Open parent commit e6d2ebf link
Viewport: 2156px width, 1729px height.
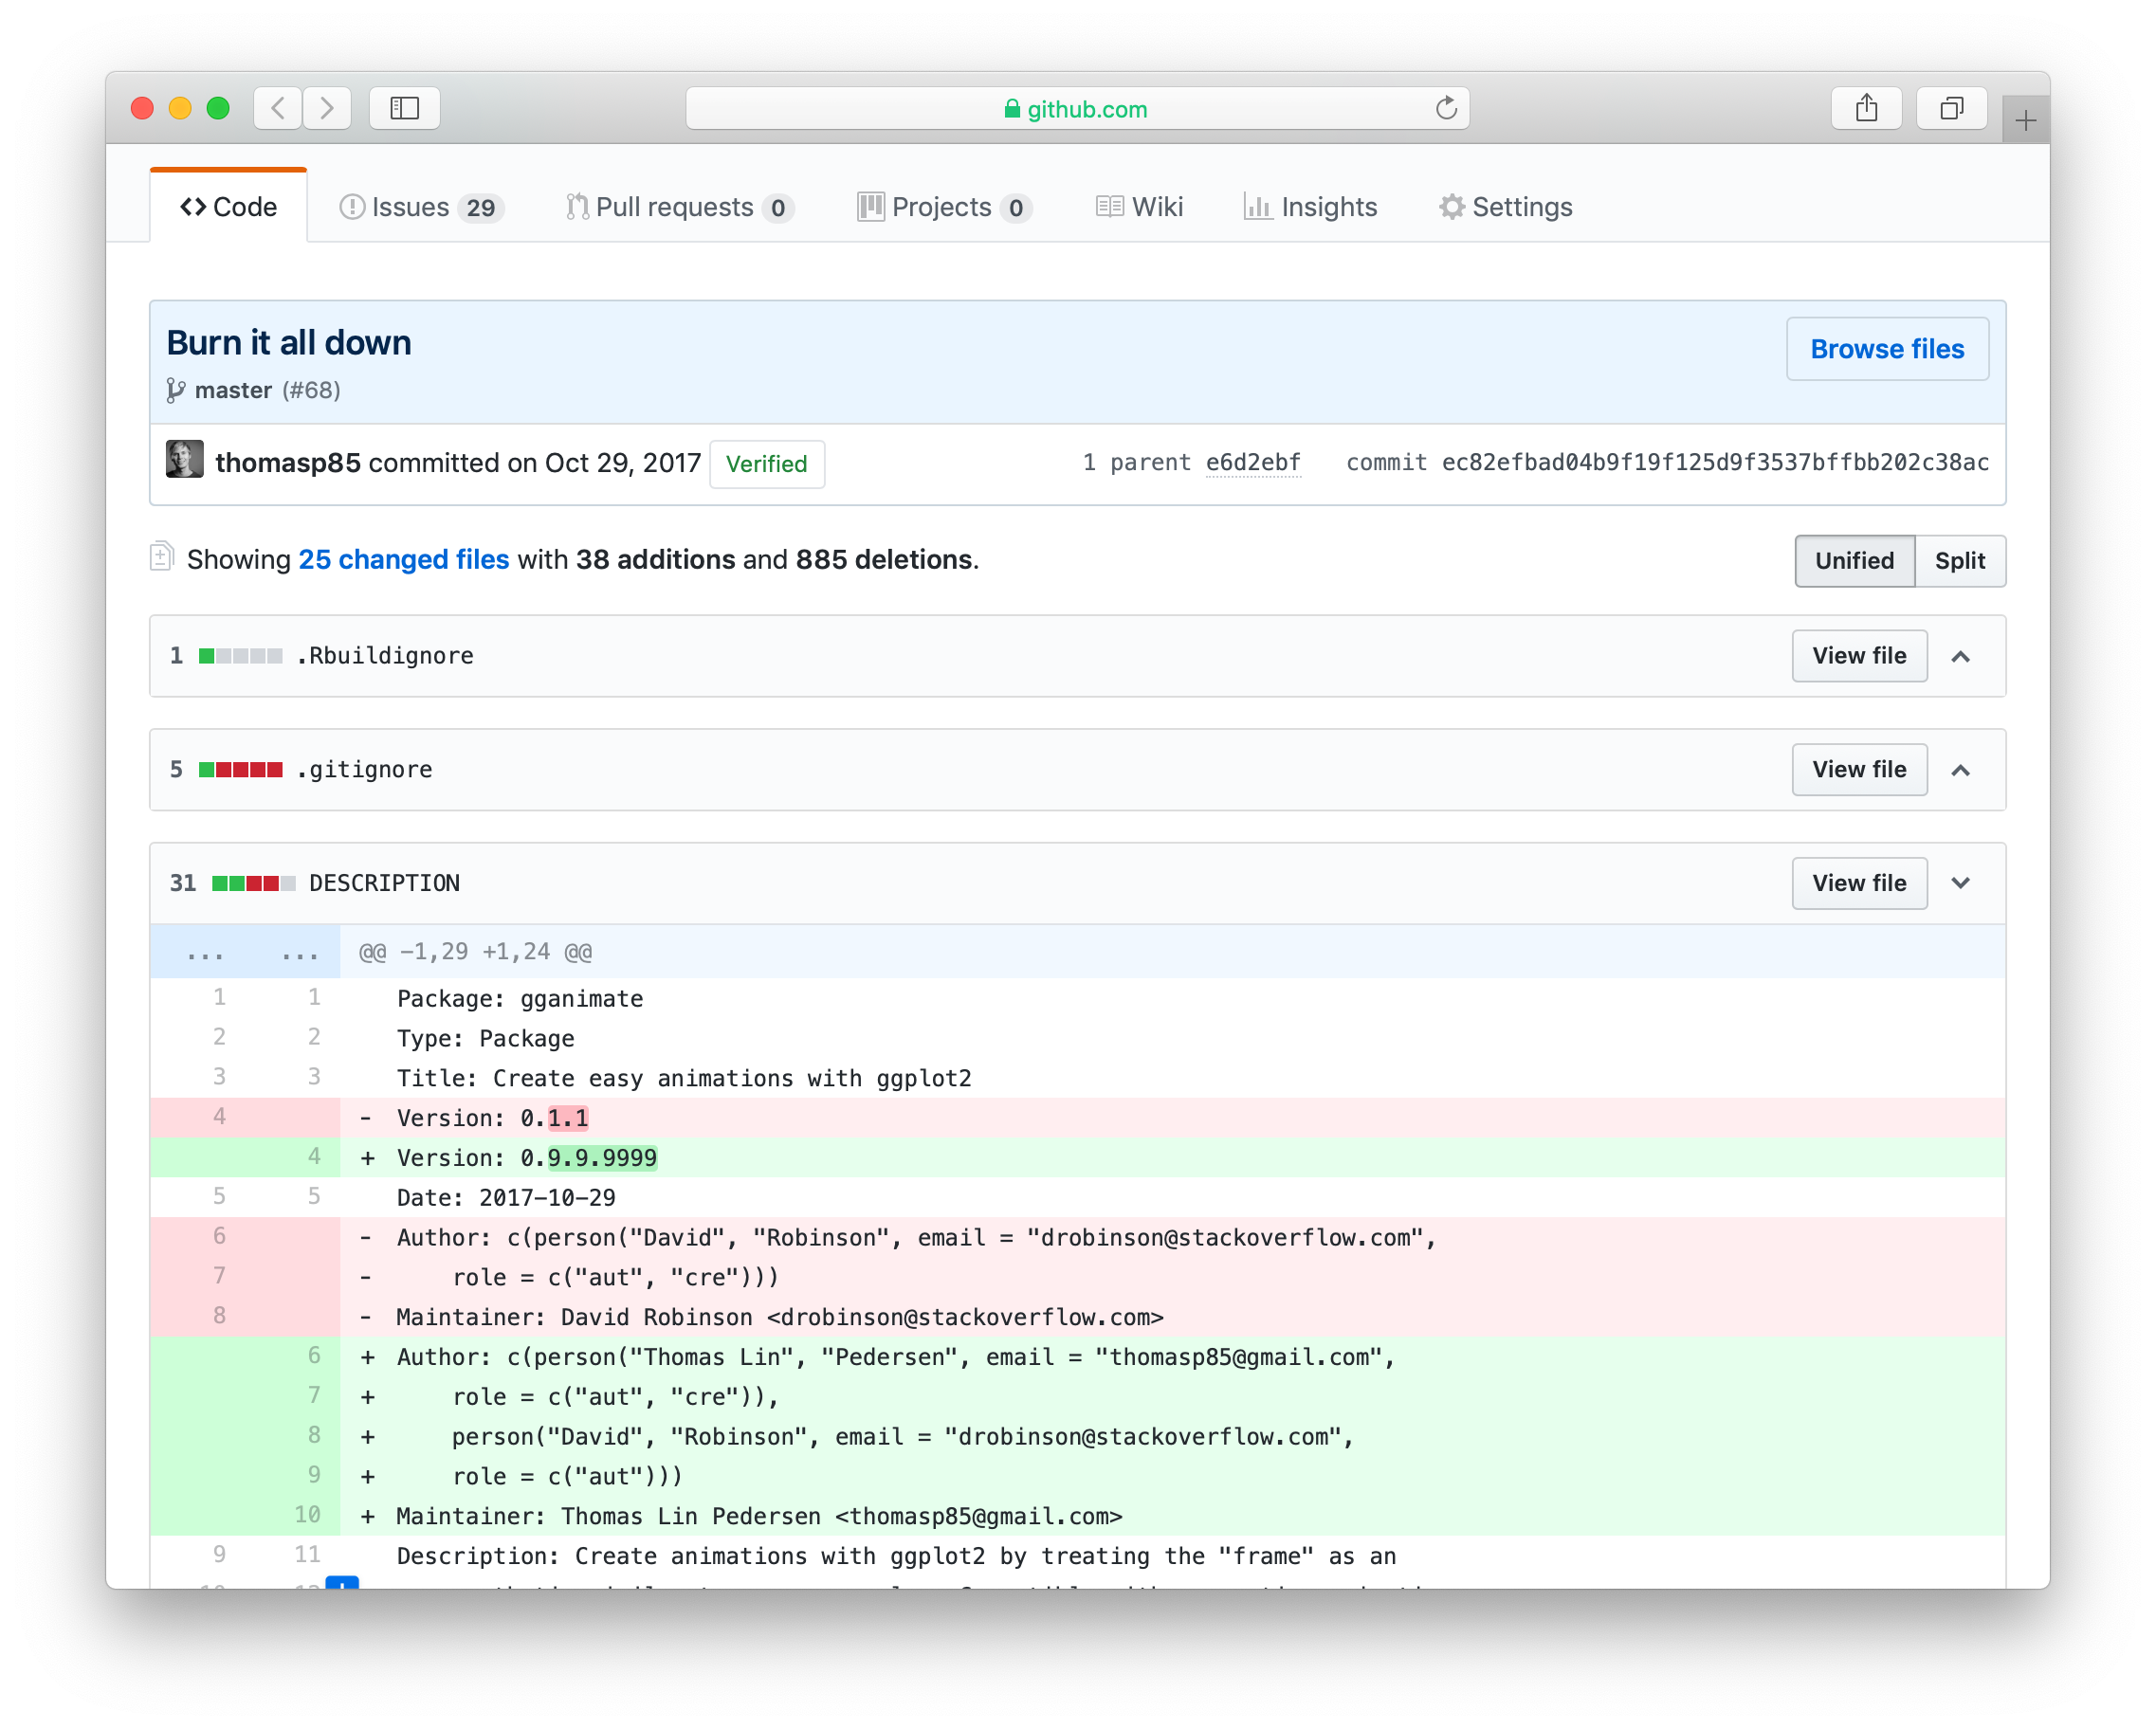pos(1252,463)
